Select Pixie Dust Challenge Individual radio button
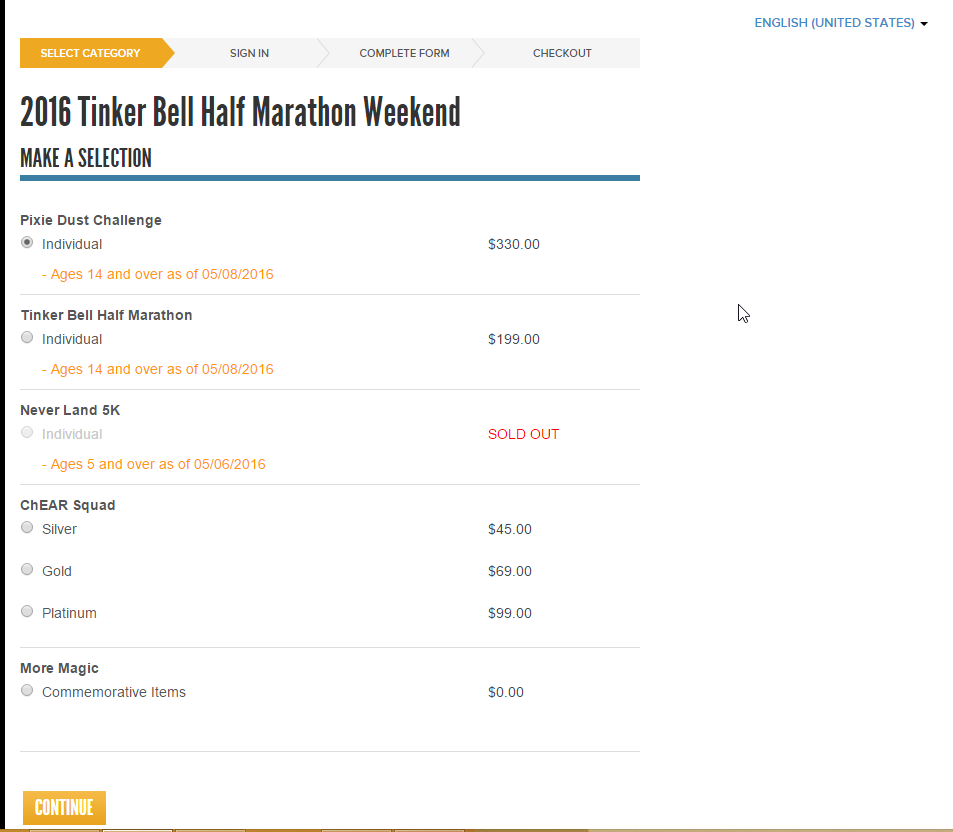This screenshot has height=832, width=953. pyautogui.click(x=27, y=242)
